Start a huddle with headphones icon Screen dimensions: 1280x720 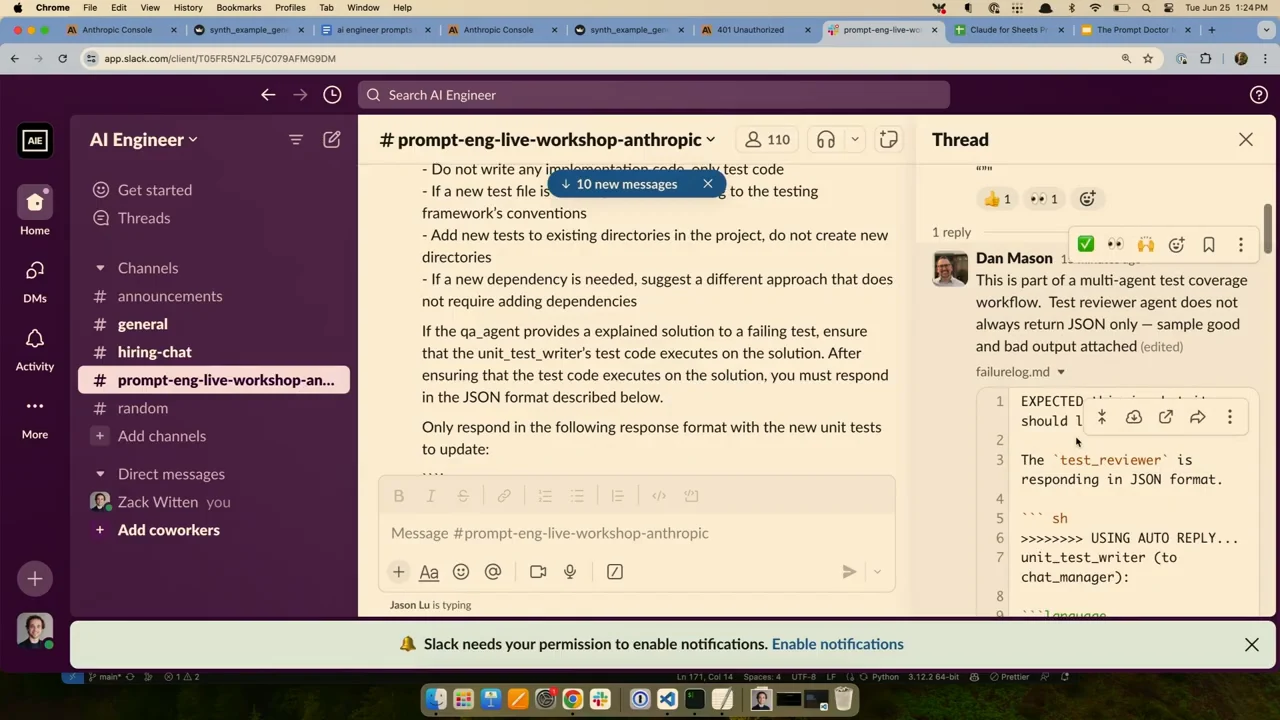(x=826, y=140)
